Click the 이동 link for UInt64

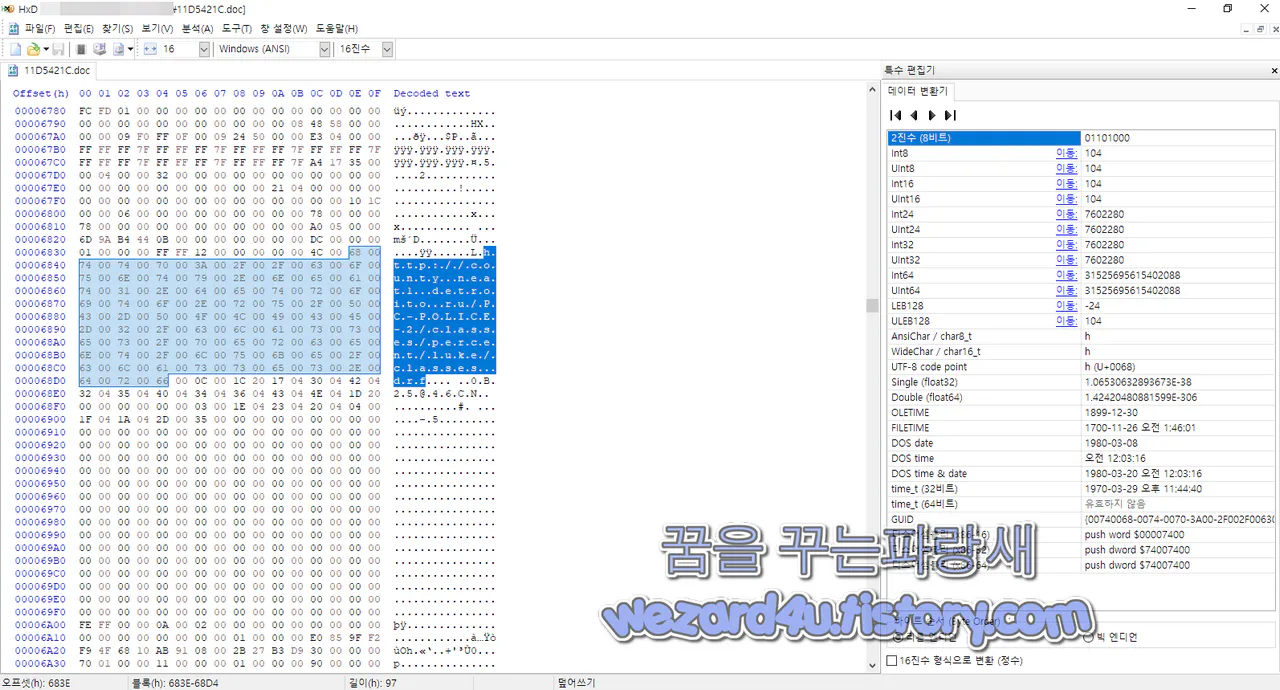[1067, 290]
